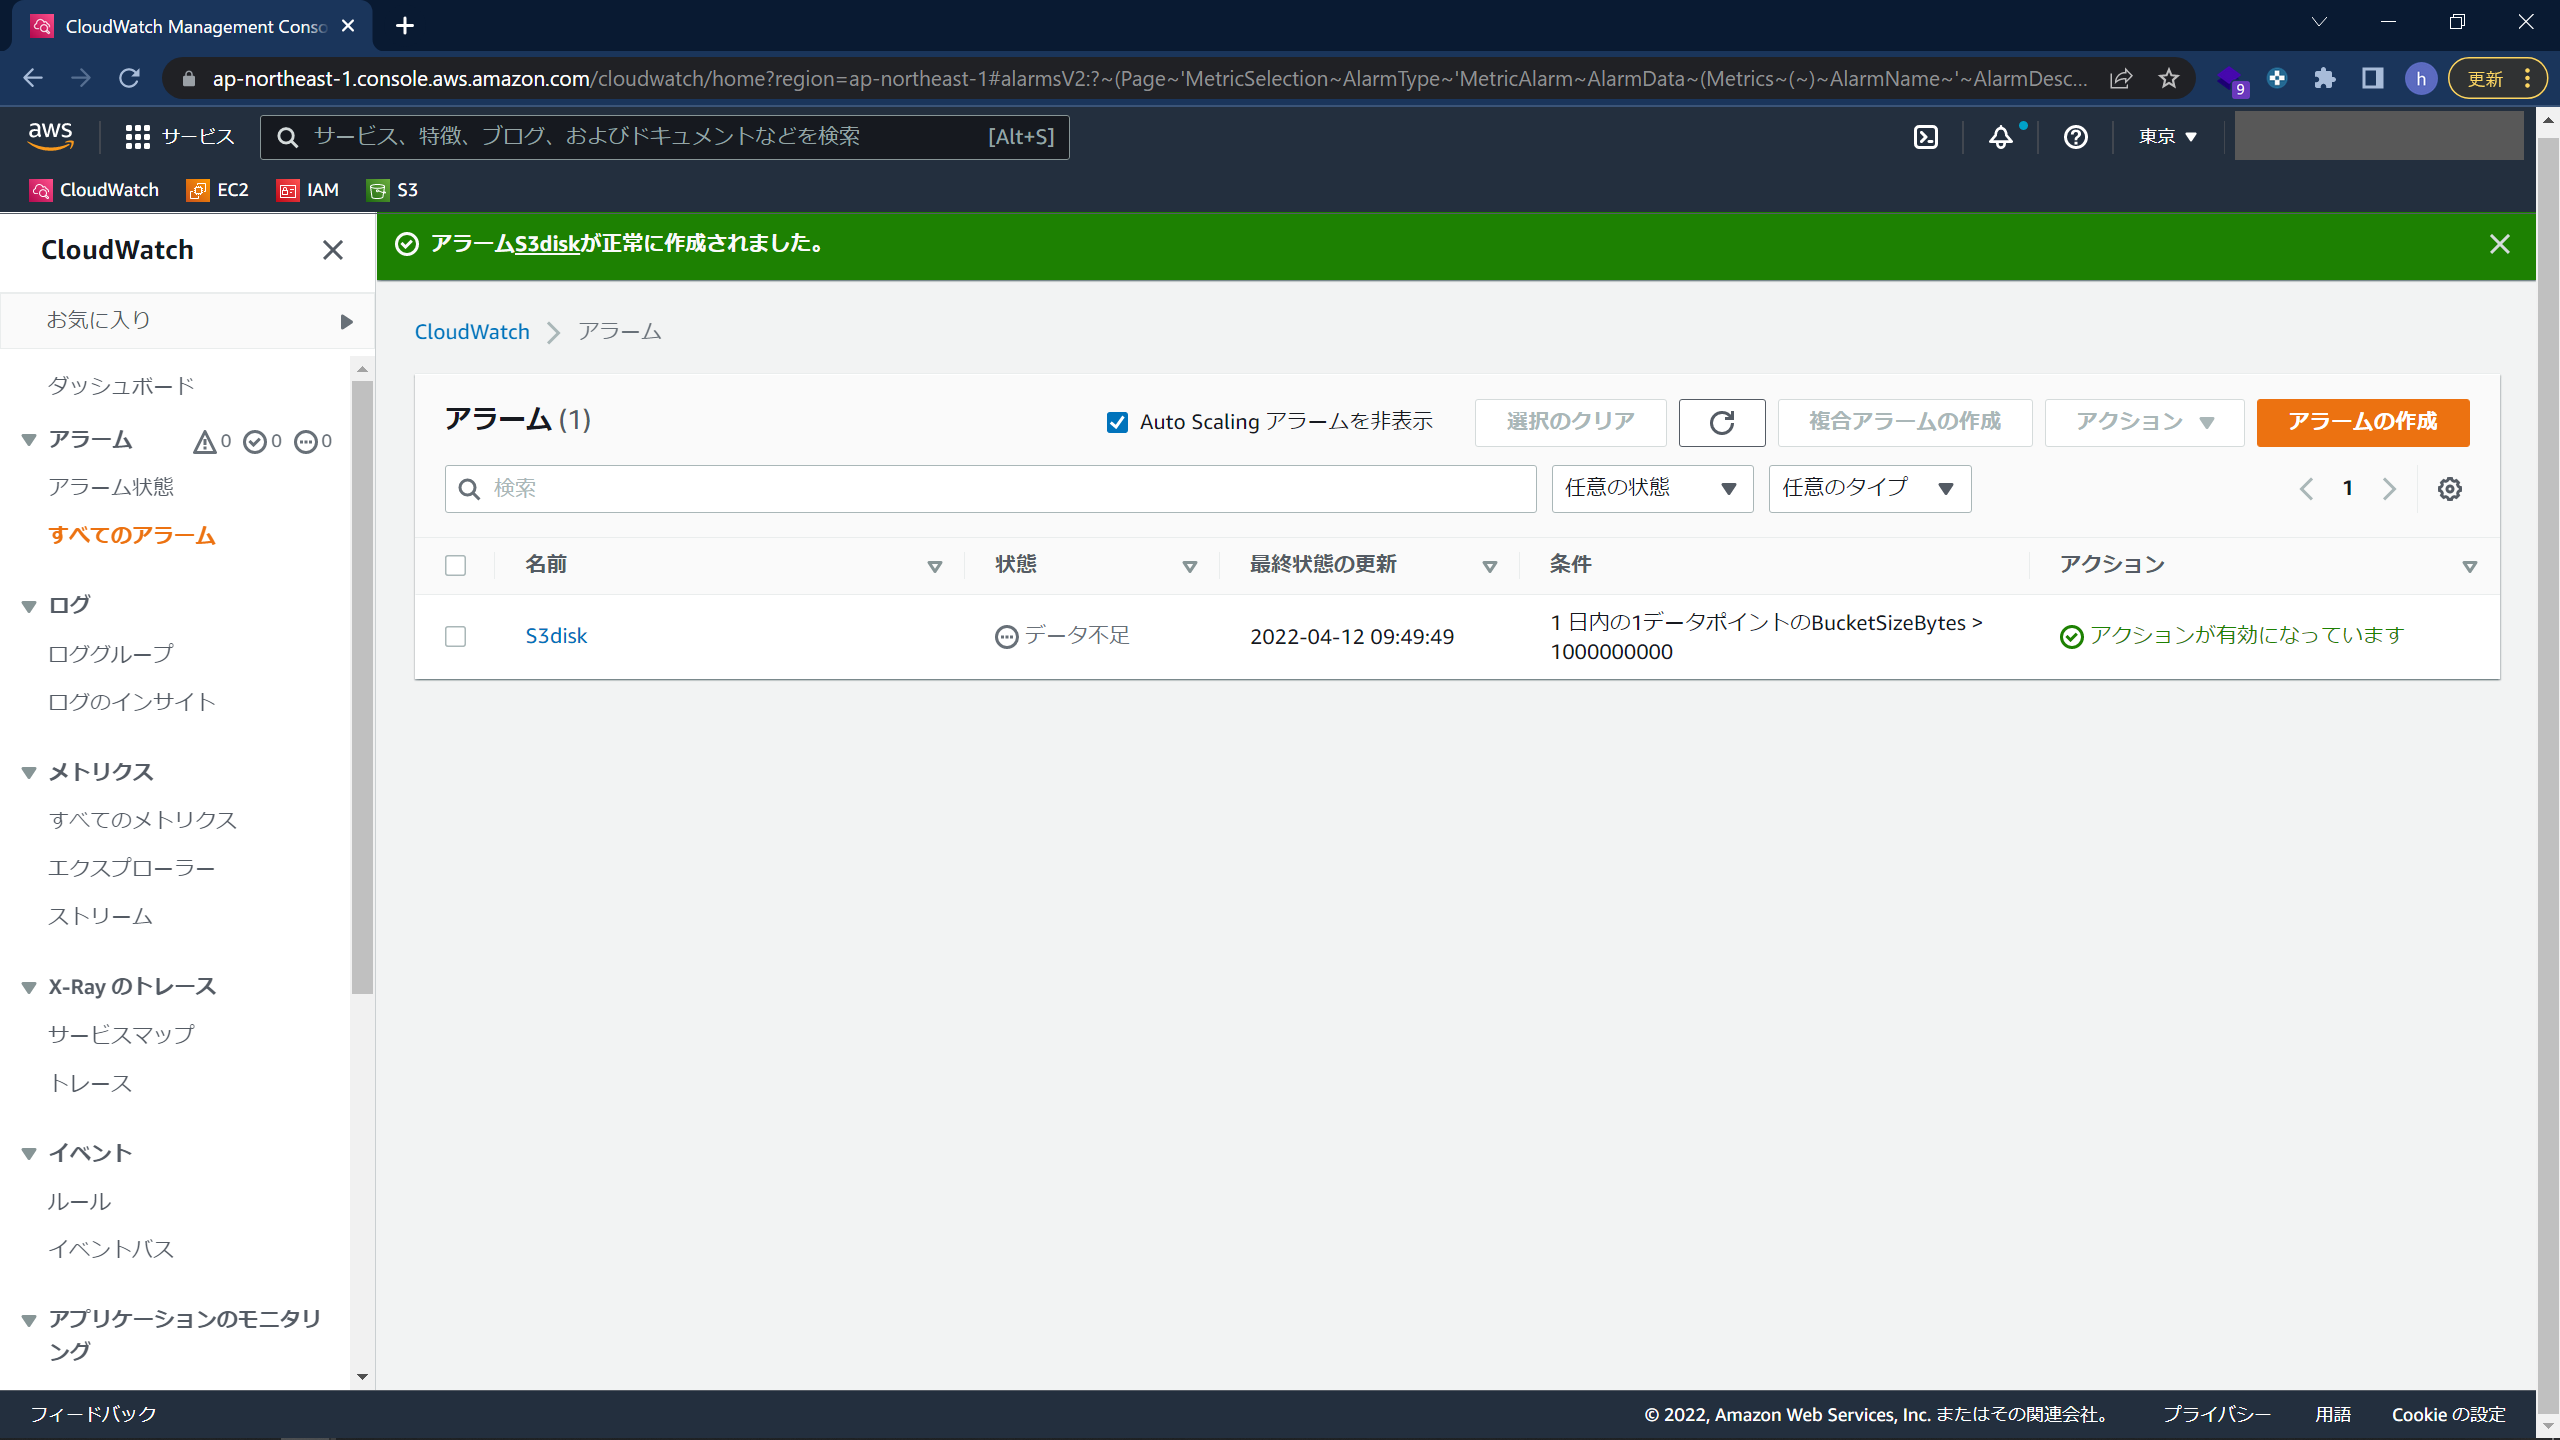
Task: Open the IAM favorite shortcut
Action: pyautogui.click(x=308, y=190)
